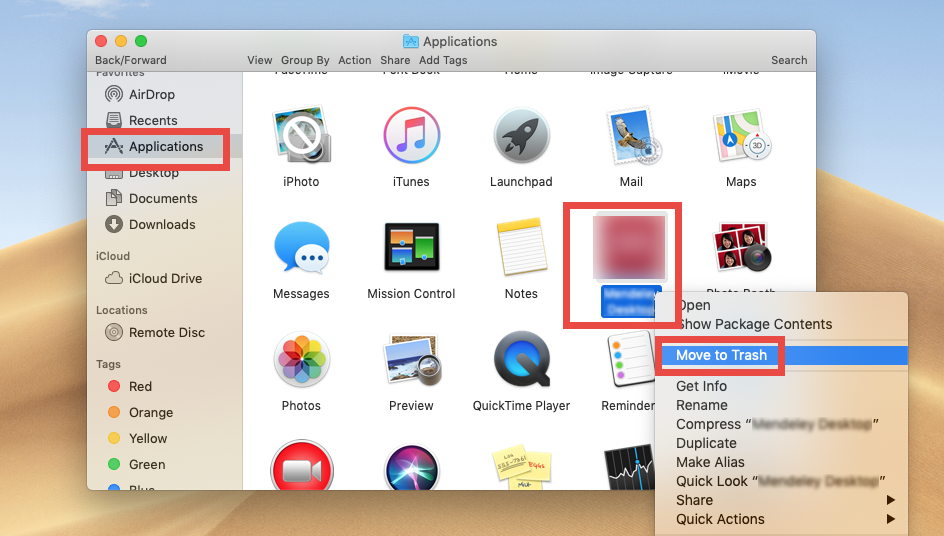Open the Notes app icon
This screenshot has width=944, height=536.
[521, 249]
